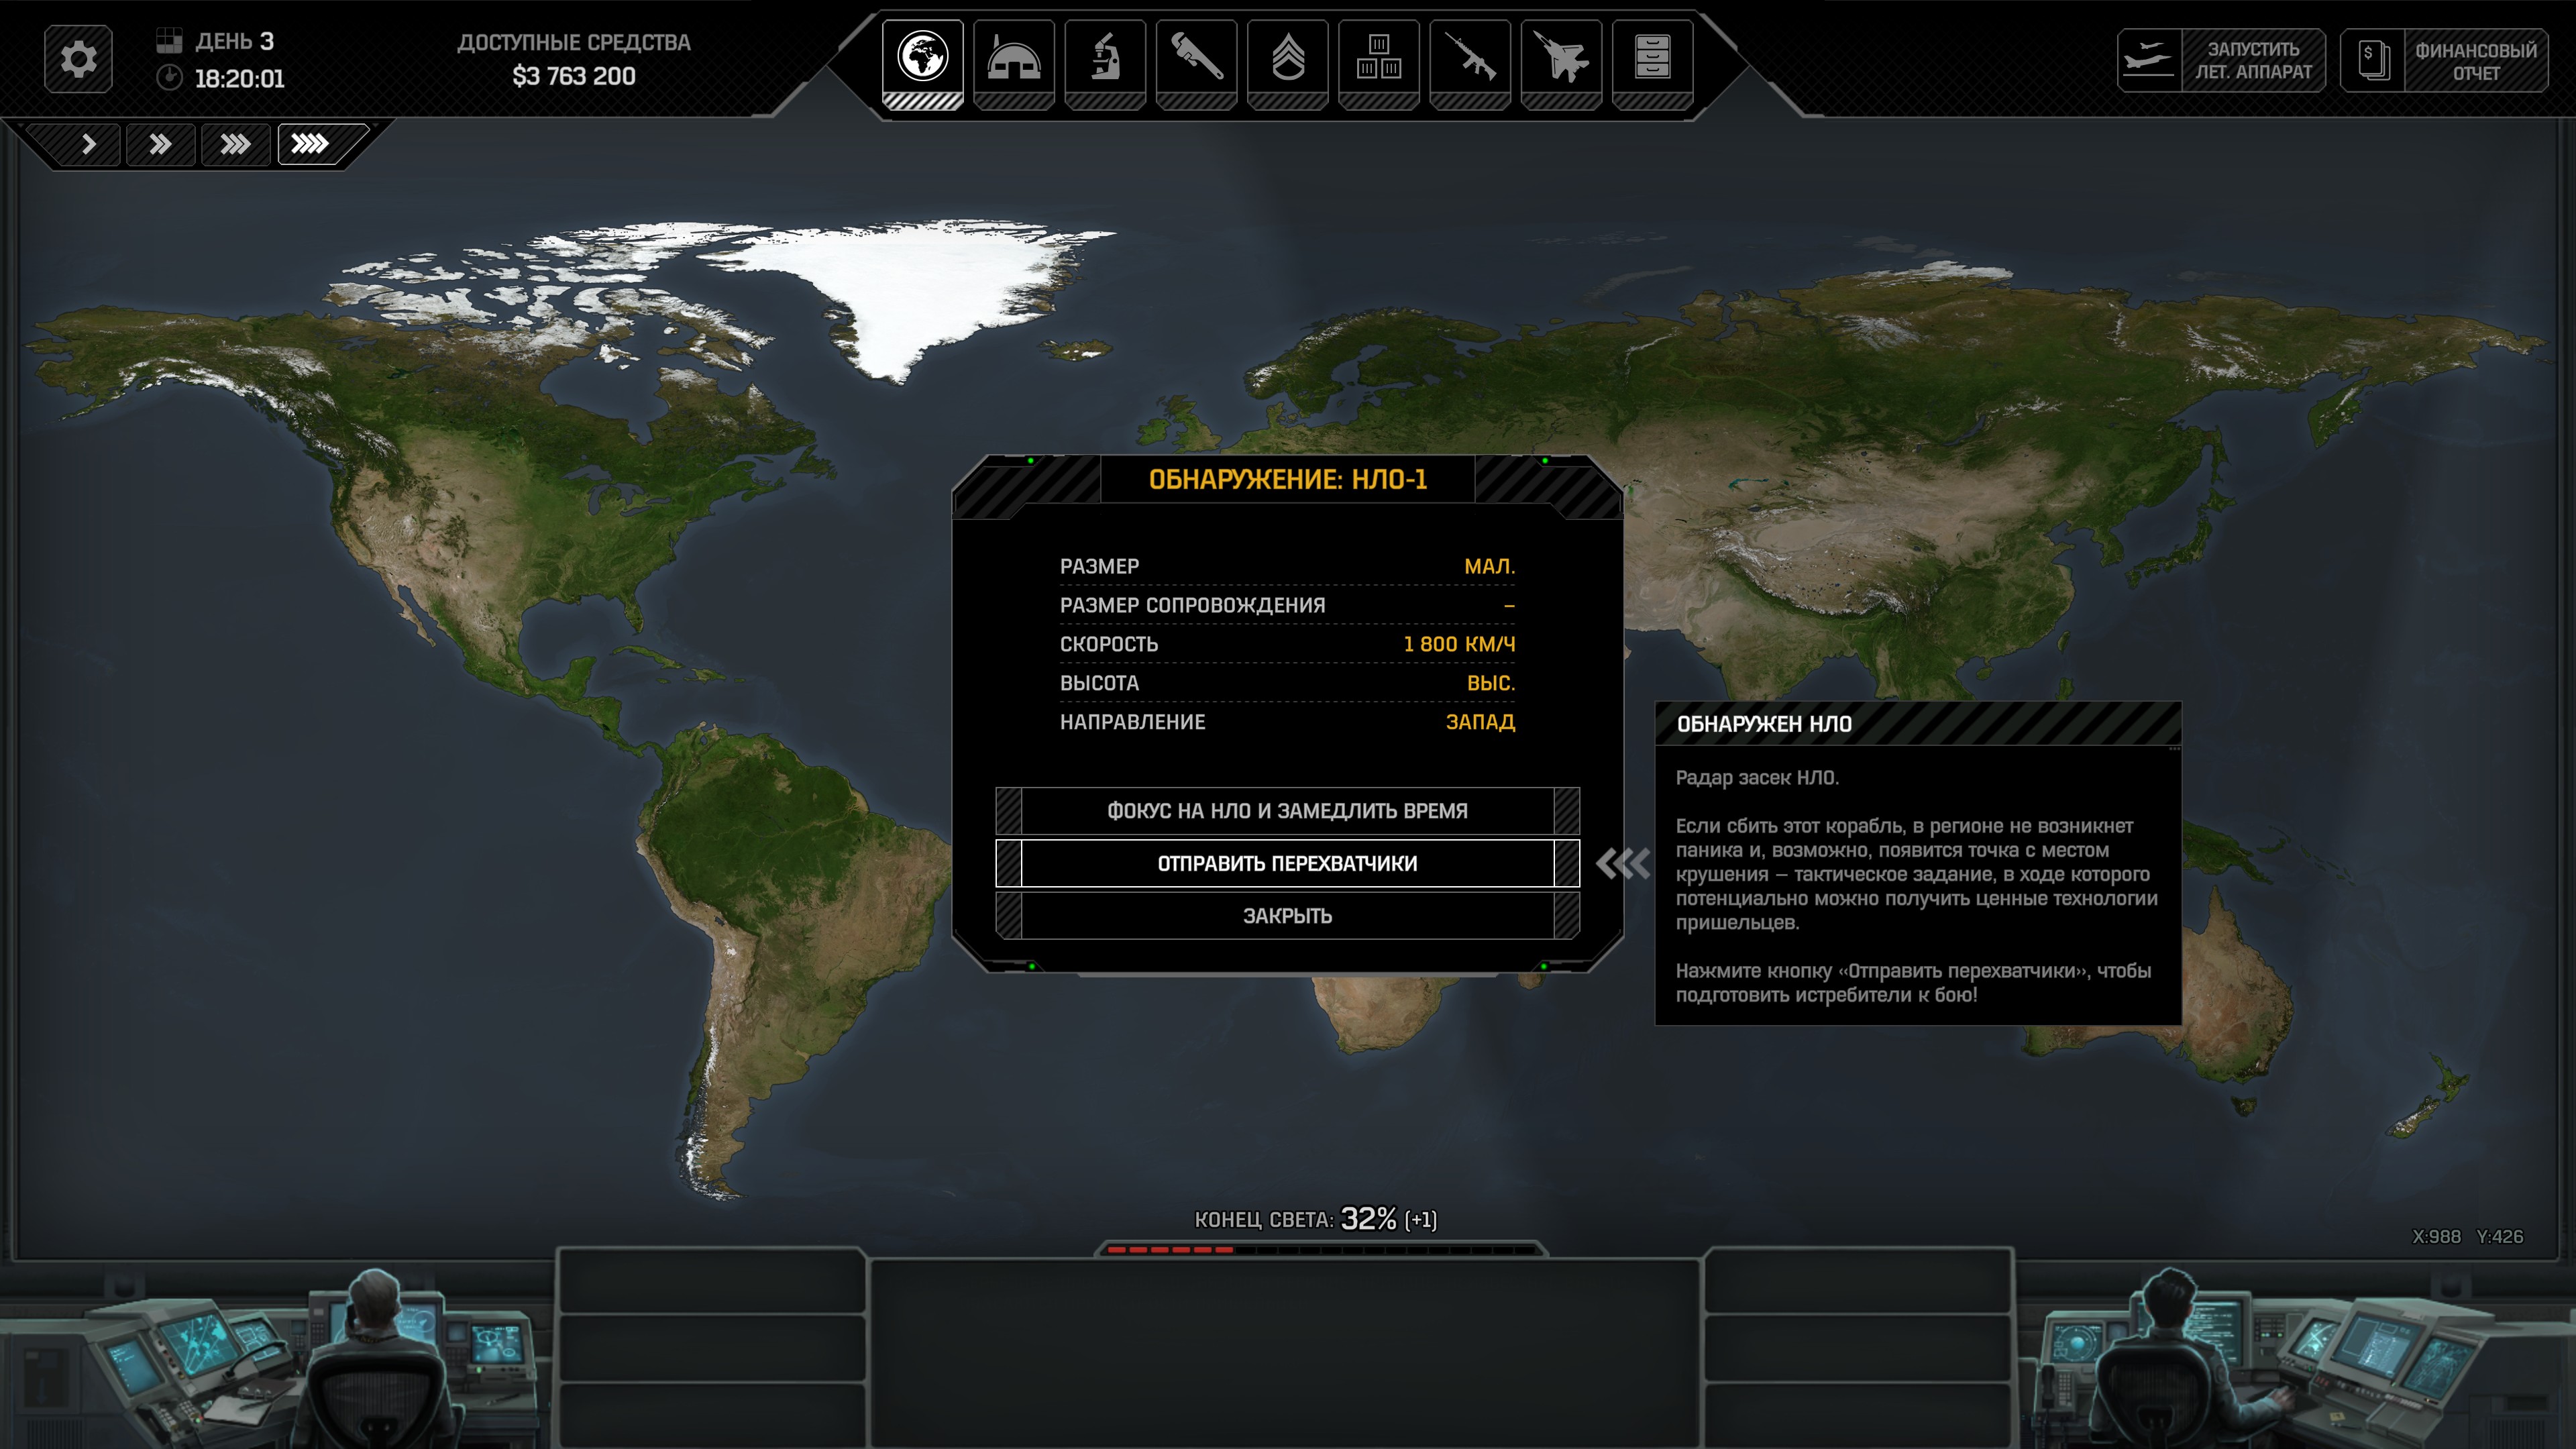Open the soldier equipment rifle tab
The image size is (2576, 1449).
(x=1470, y=59)
